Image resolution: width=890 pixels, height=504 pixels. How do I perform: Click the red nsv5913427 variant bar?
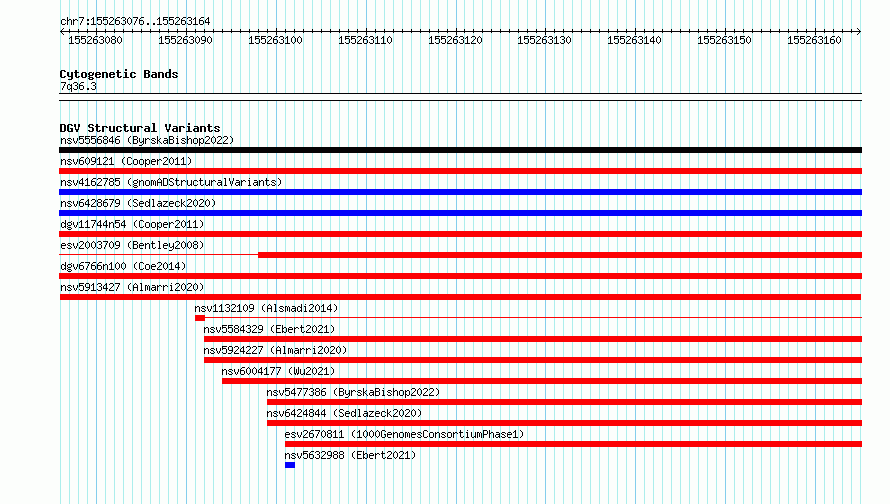point(460,297)
